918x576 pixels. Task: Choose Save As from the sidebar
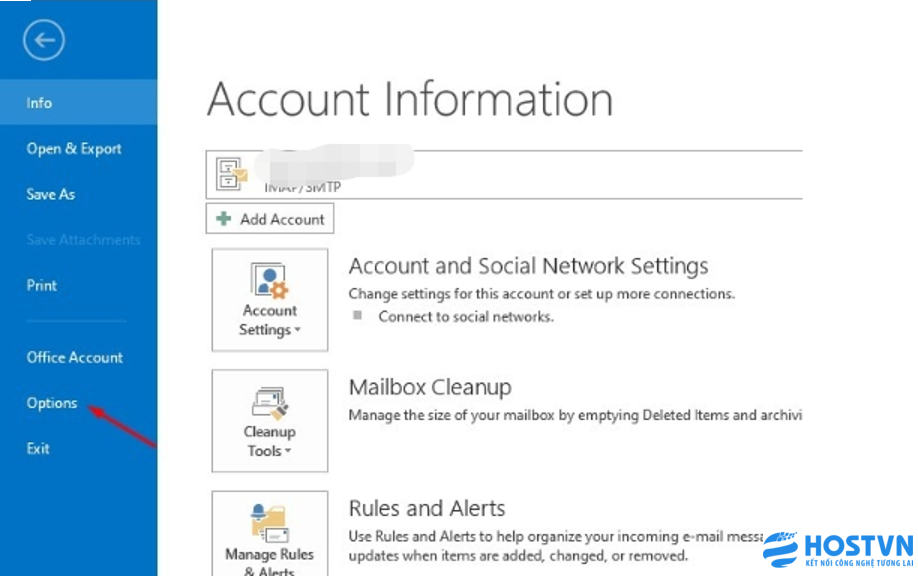tap(51, 195)
